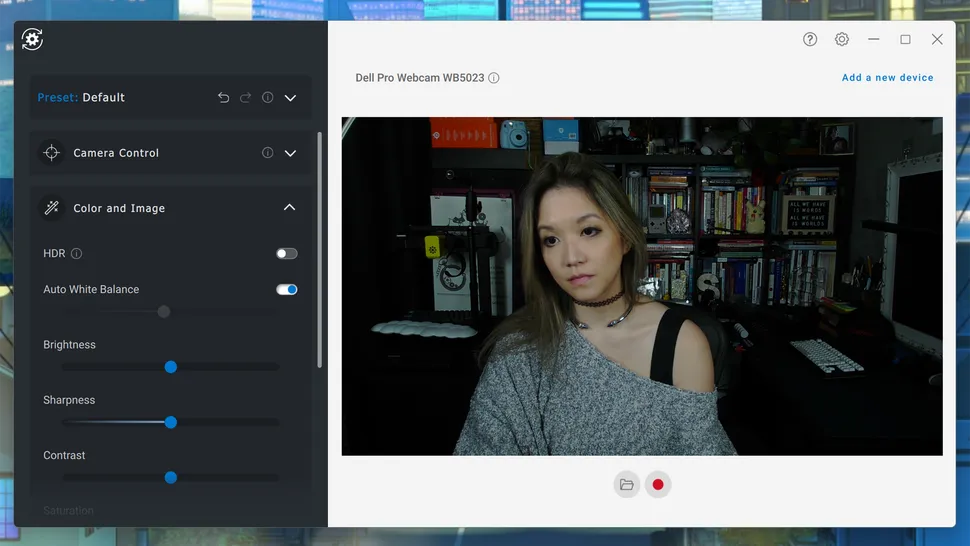Click the webcam preview video area

(x=642, y=286)
